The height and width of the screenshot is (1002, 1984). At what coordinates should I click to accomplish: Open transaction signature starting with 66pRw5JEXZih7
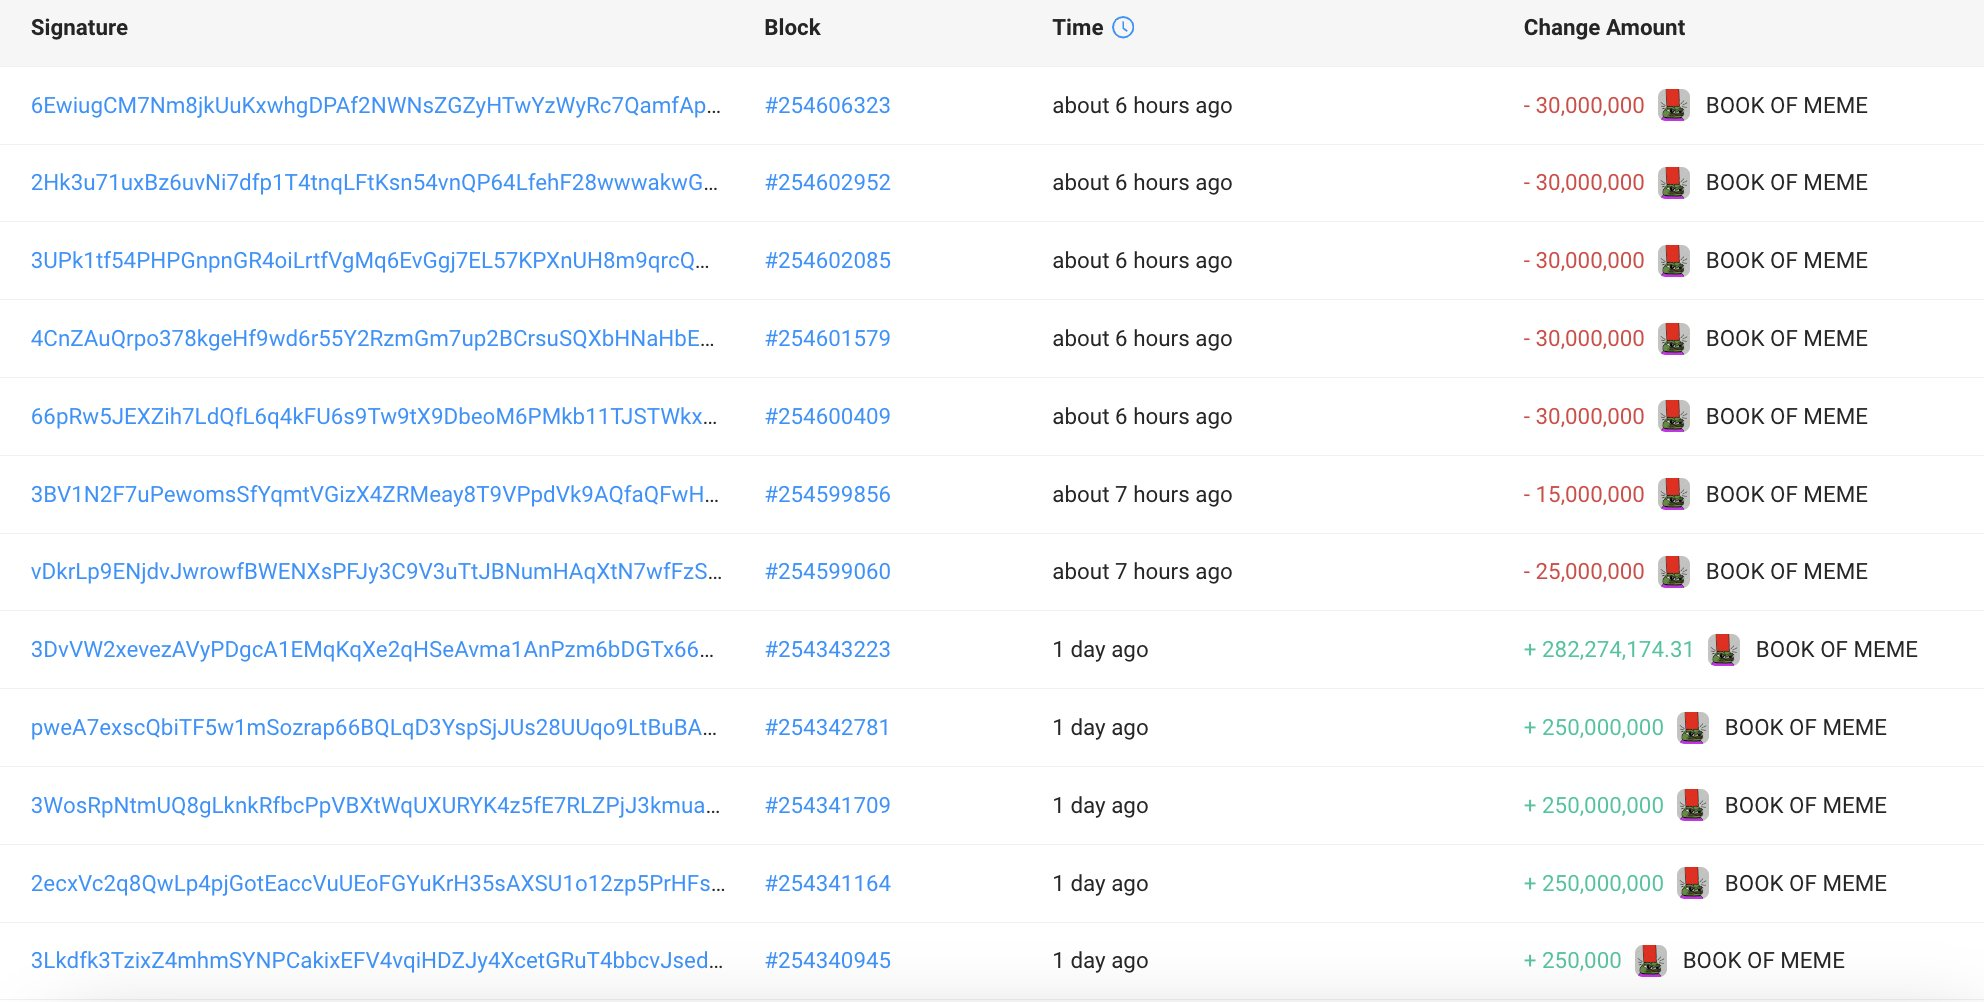pyautogui.click(x=374, y=417)
